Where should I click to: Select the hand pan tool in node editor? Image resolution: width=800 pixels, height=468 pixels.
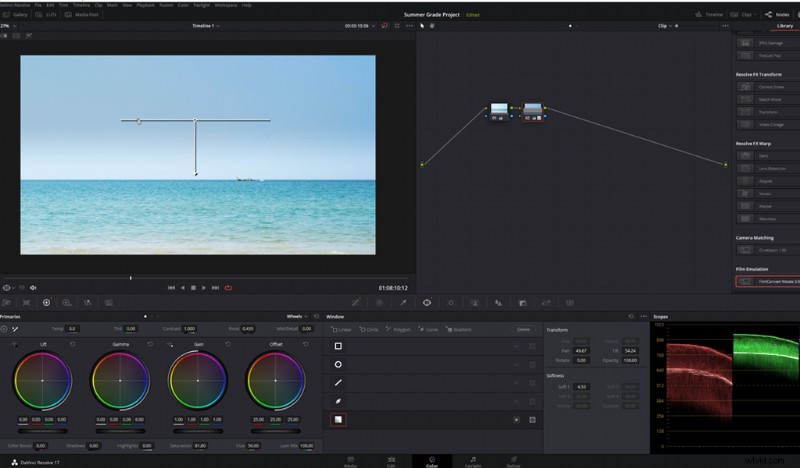432,26
